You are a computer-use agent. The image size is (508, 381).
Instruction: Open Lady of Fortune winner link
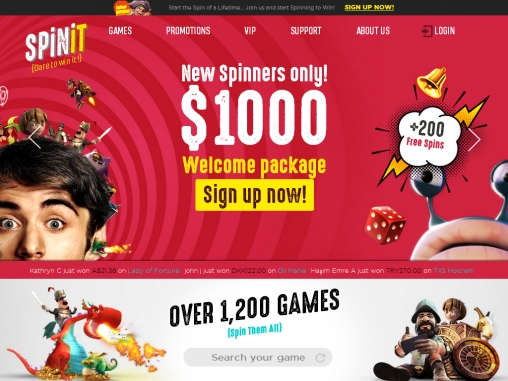point(154,271)
